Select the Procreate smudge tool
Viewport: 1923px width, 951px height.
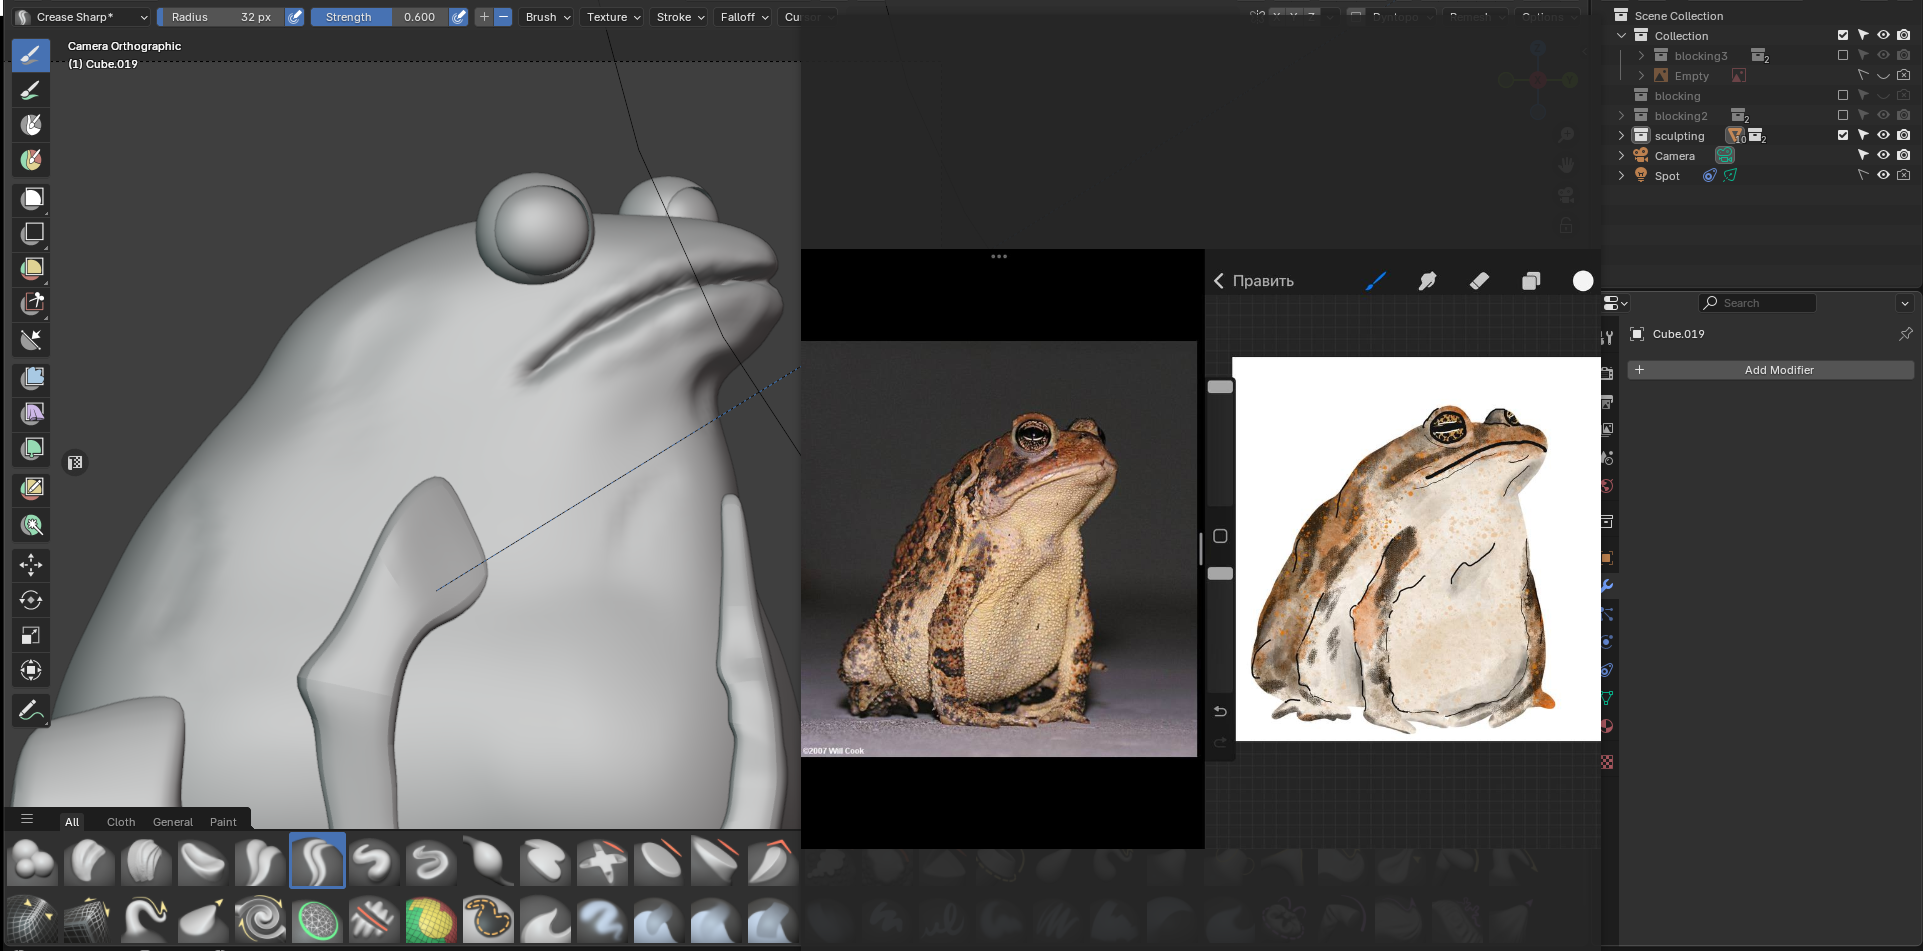[x=1427, y=281]
